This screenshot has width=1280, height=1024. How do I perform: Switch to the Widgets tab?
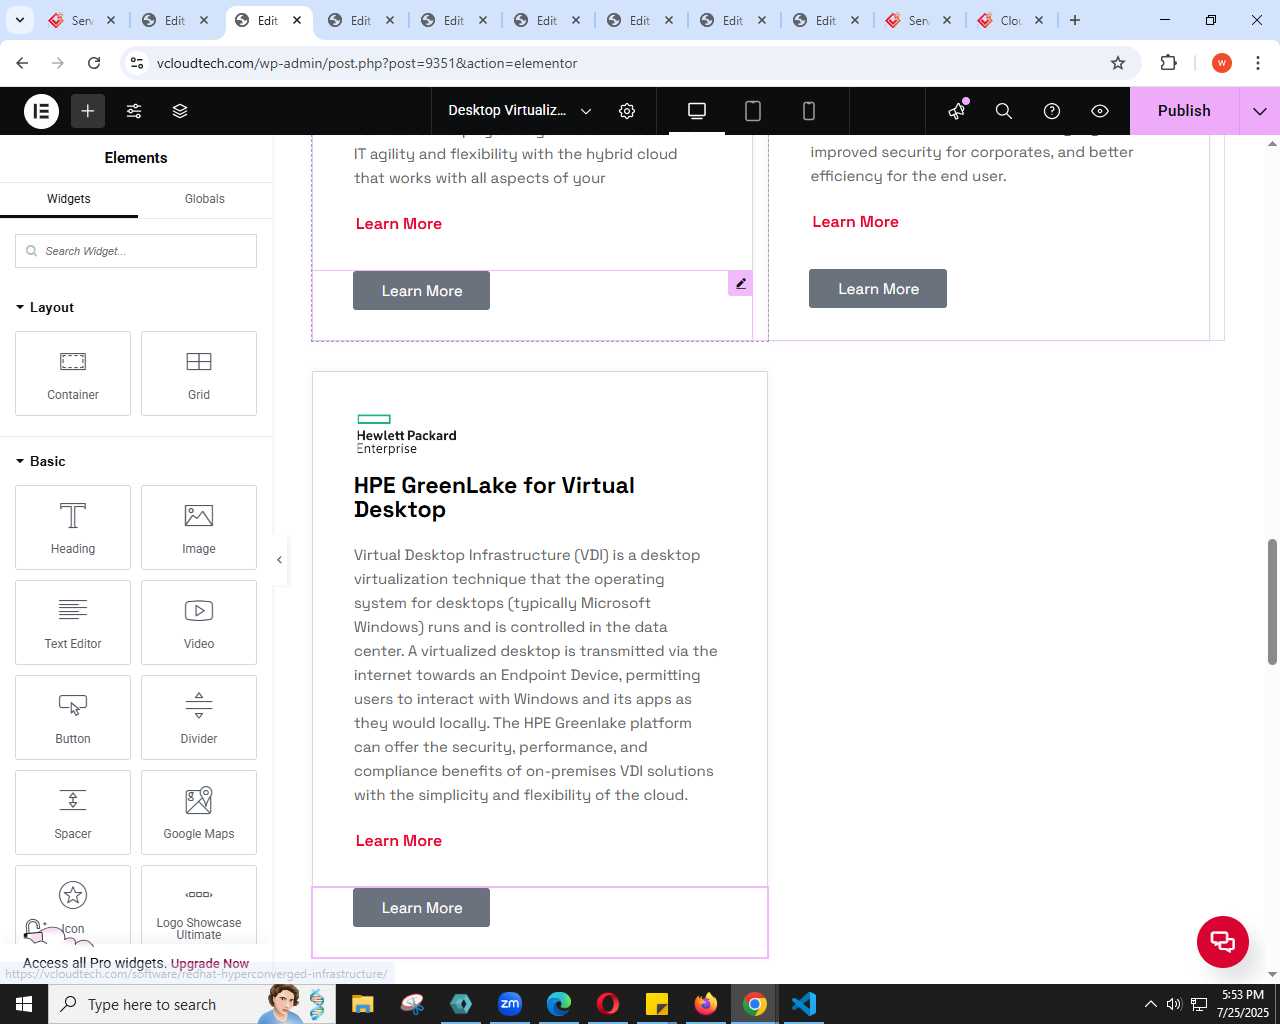pyautogui.click(x=69, y=199)
